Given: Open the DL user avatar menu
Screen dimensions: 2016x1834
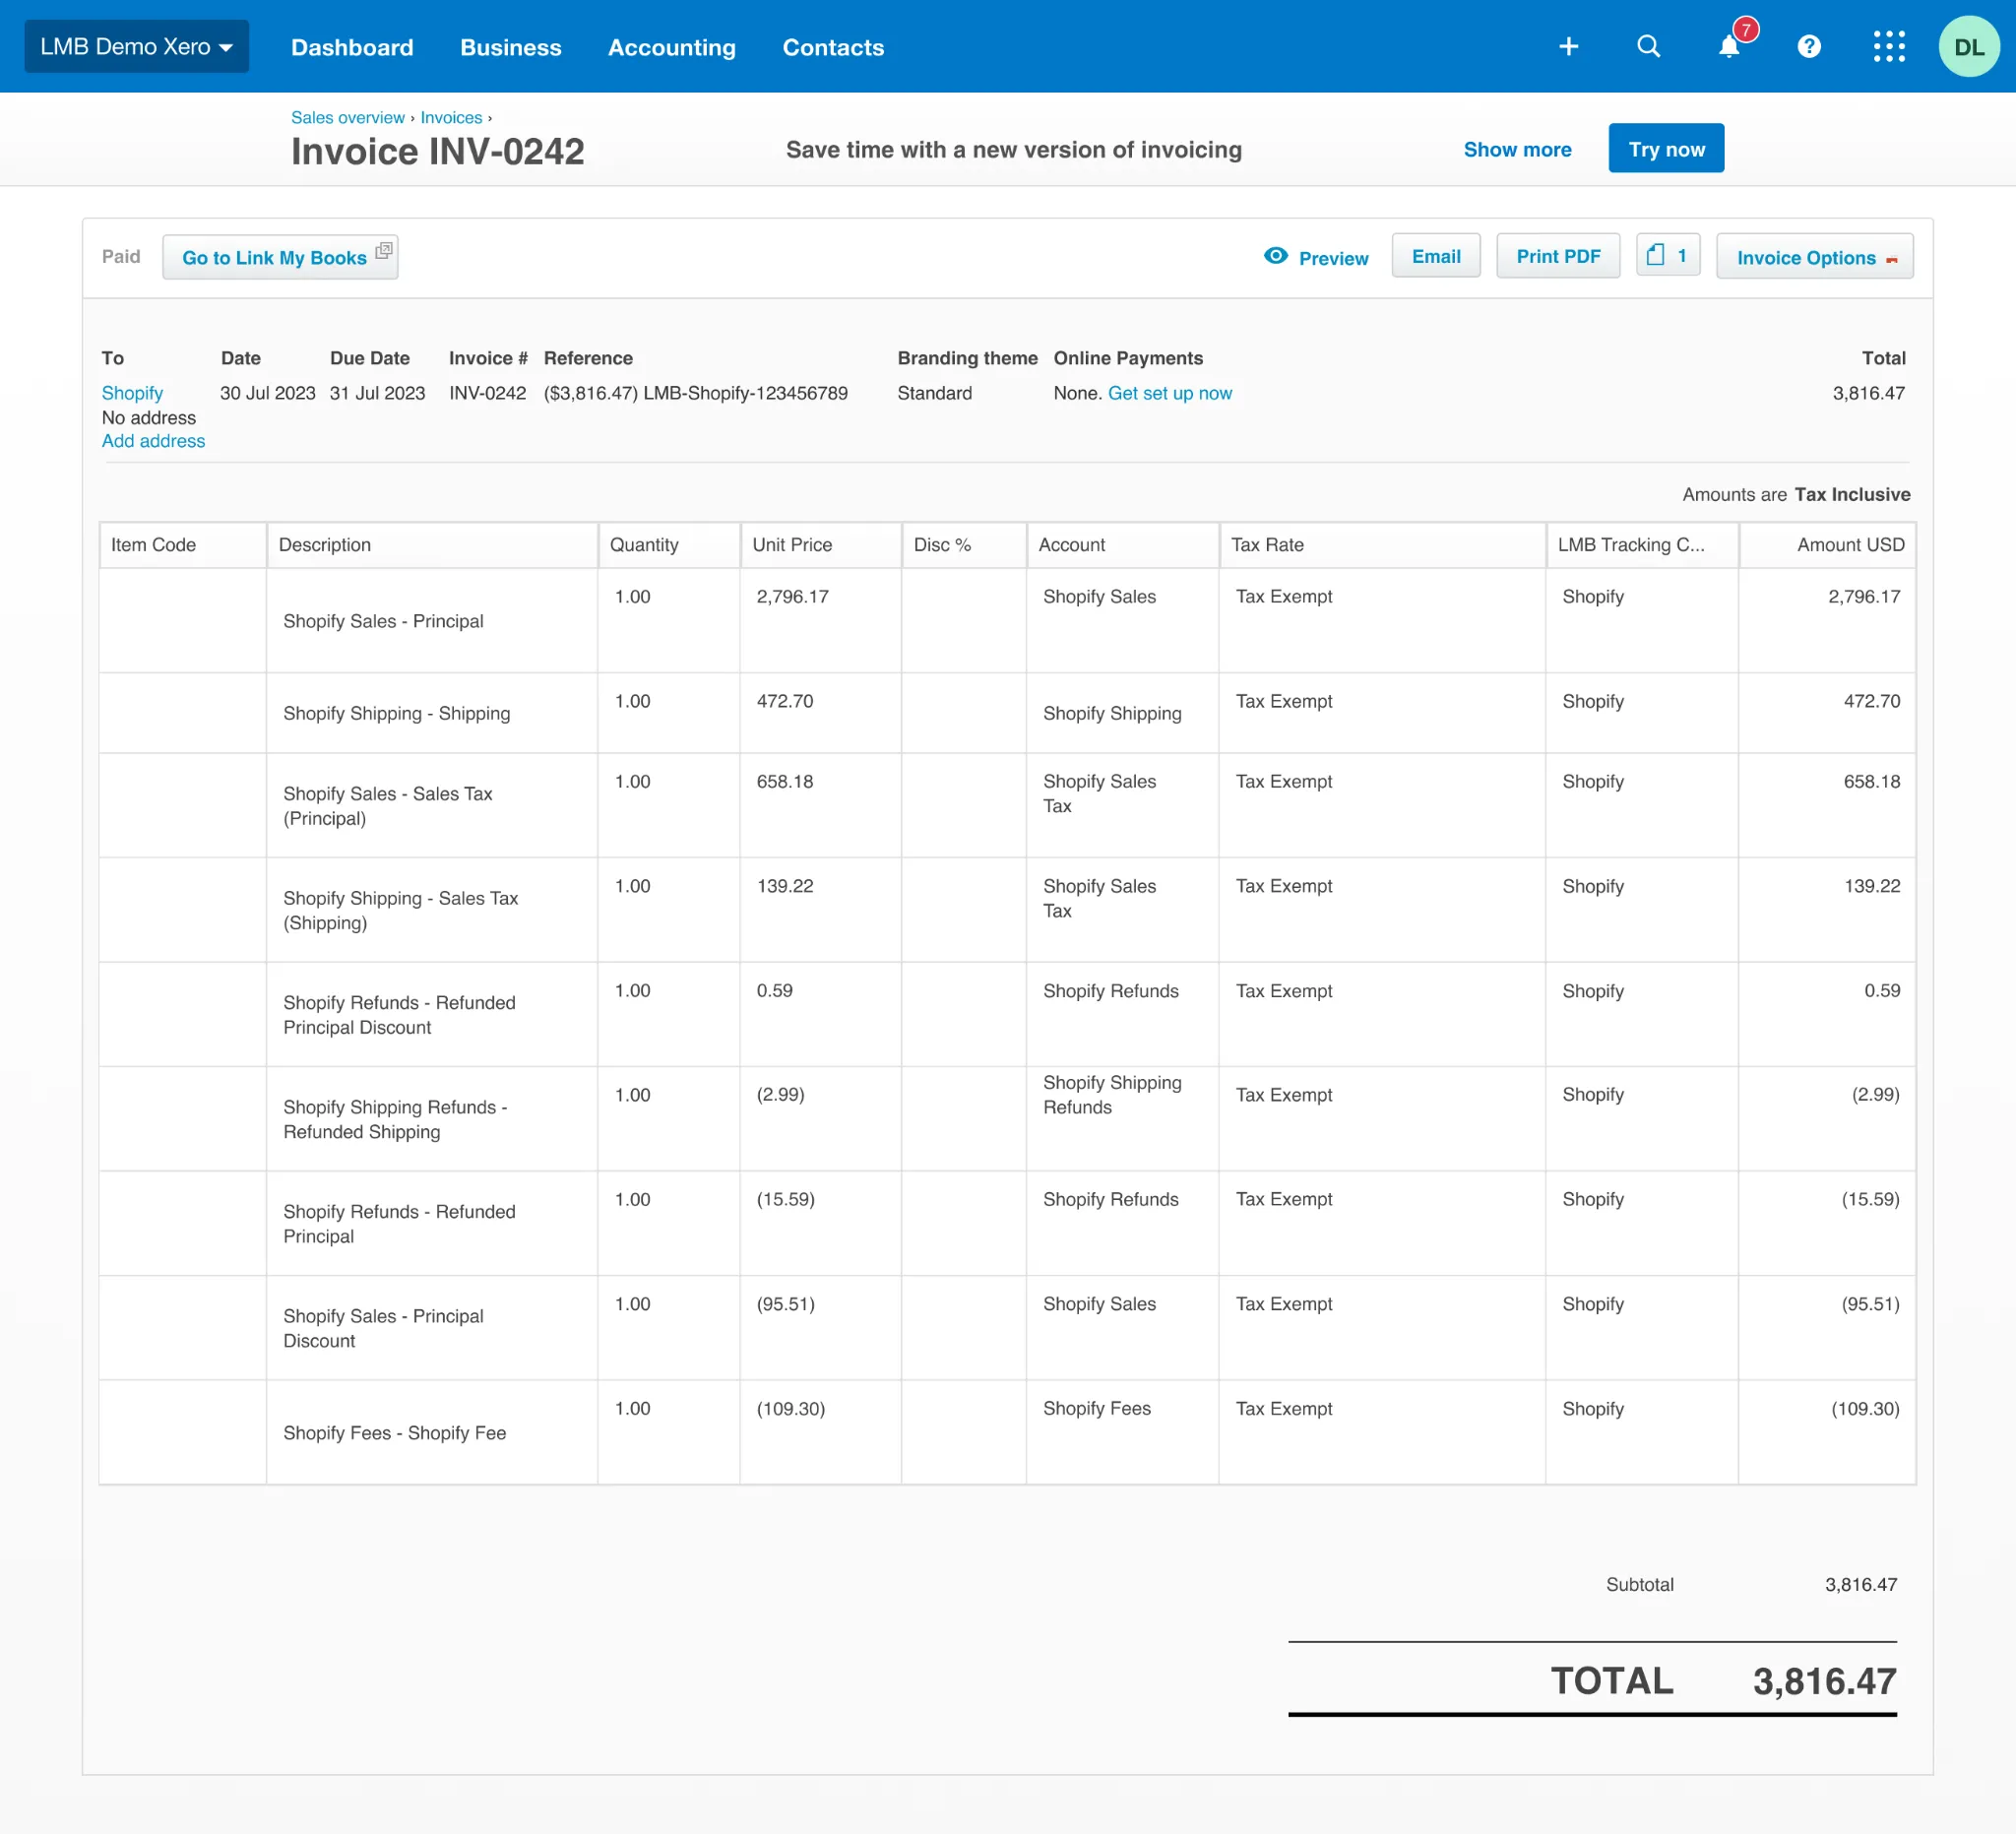Looking at the screenshot, I should (x=1969, y=46).
